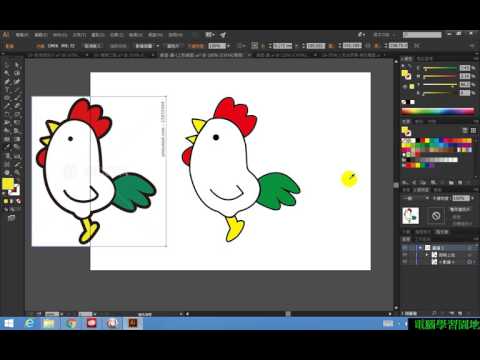
Task: Expand the top layer disclosure triangle
Action: pyautogui.click(x=420, y=248)
